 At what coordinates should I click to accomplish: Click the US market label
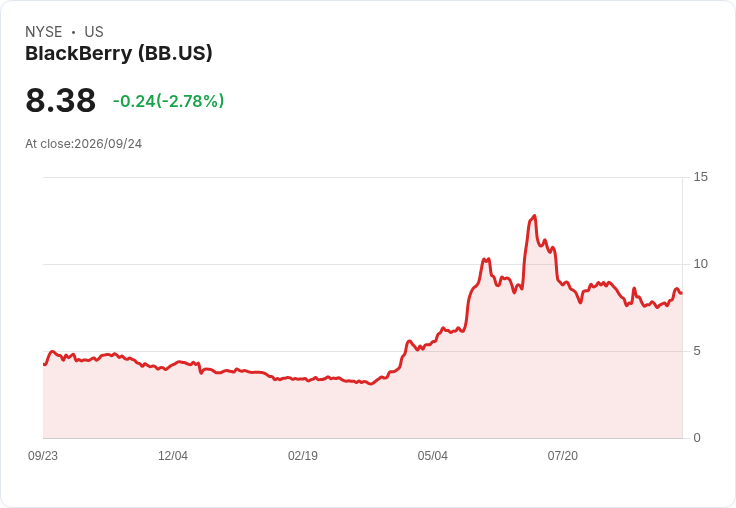click(94, 32)
